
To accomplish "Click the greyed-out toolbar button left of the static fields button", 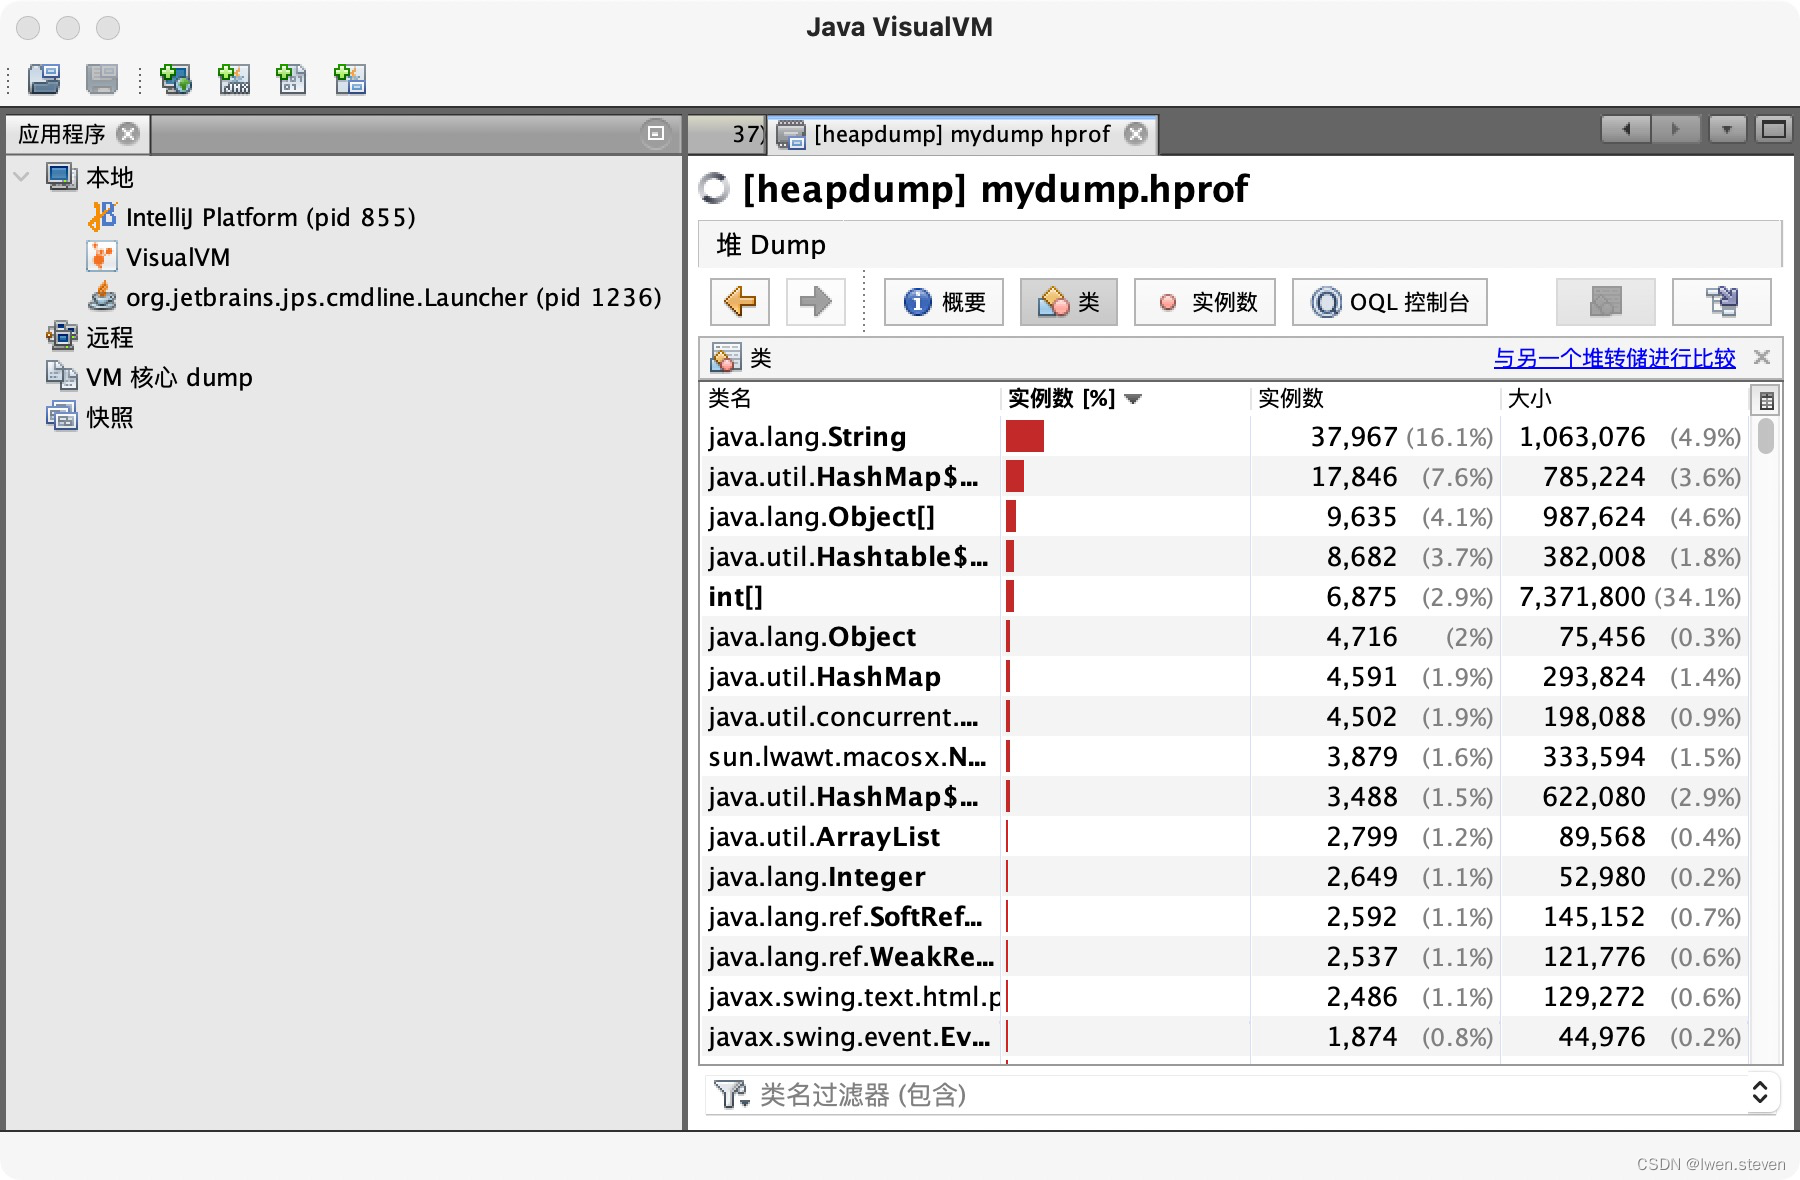I will tap(1606, 301).
